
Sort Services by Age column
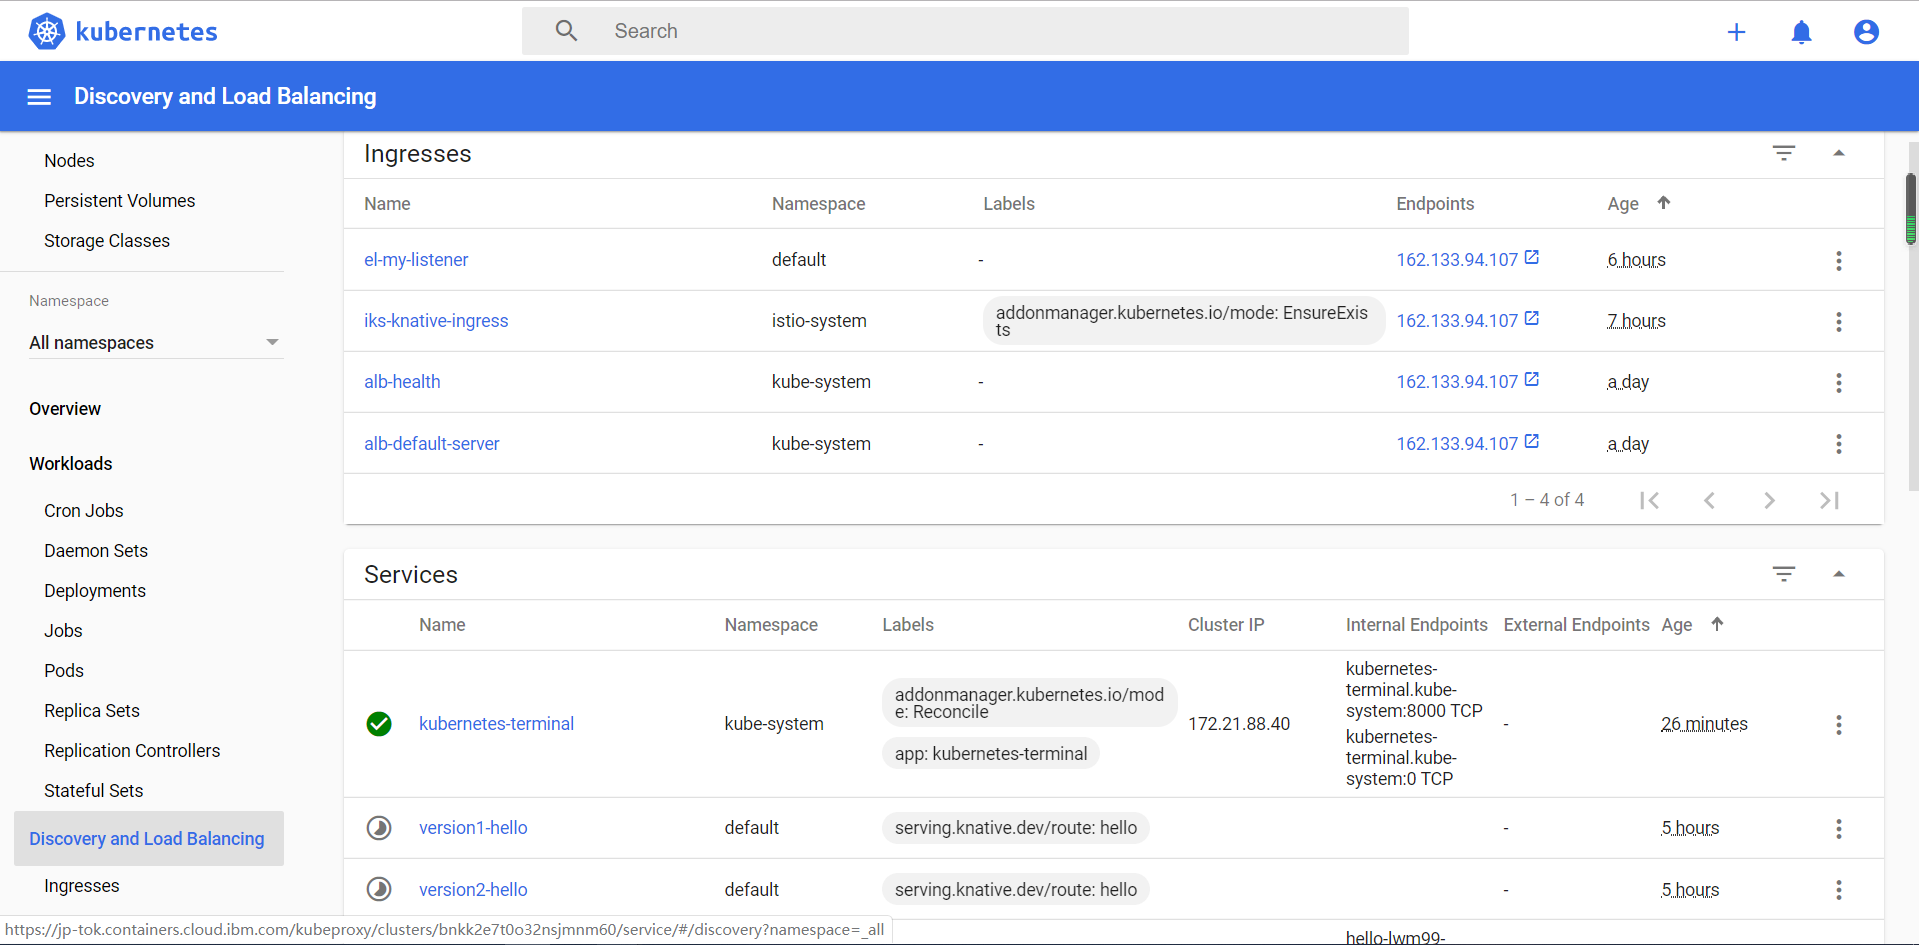pyautogui.click(x=1677, y=625)
